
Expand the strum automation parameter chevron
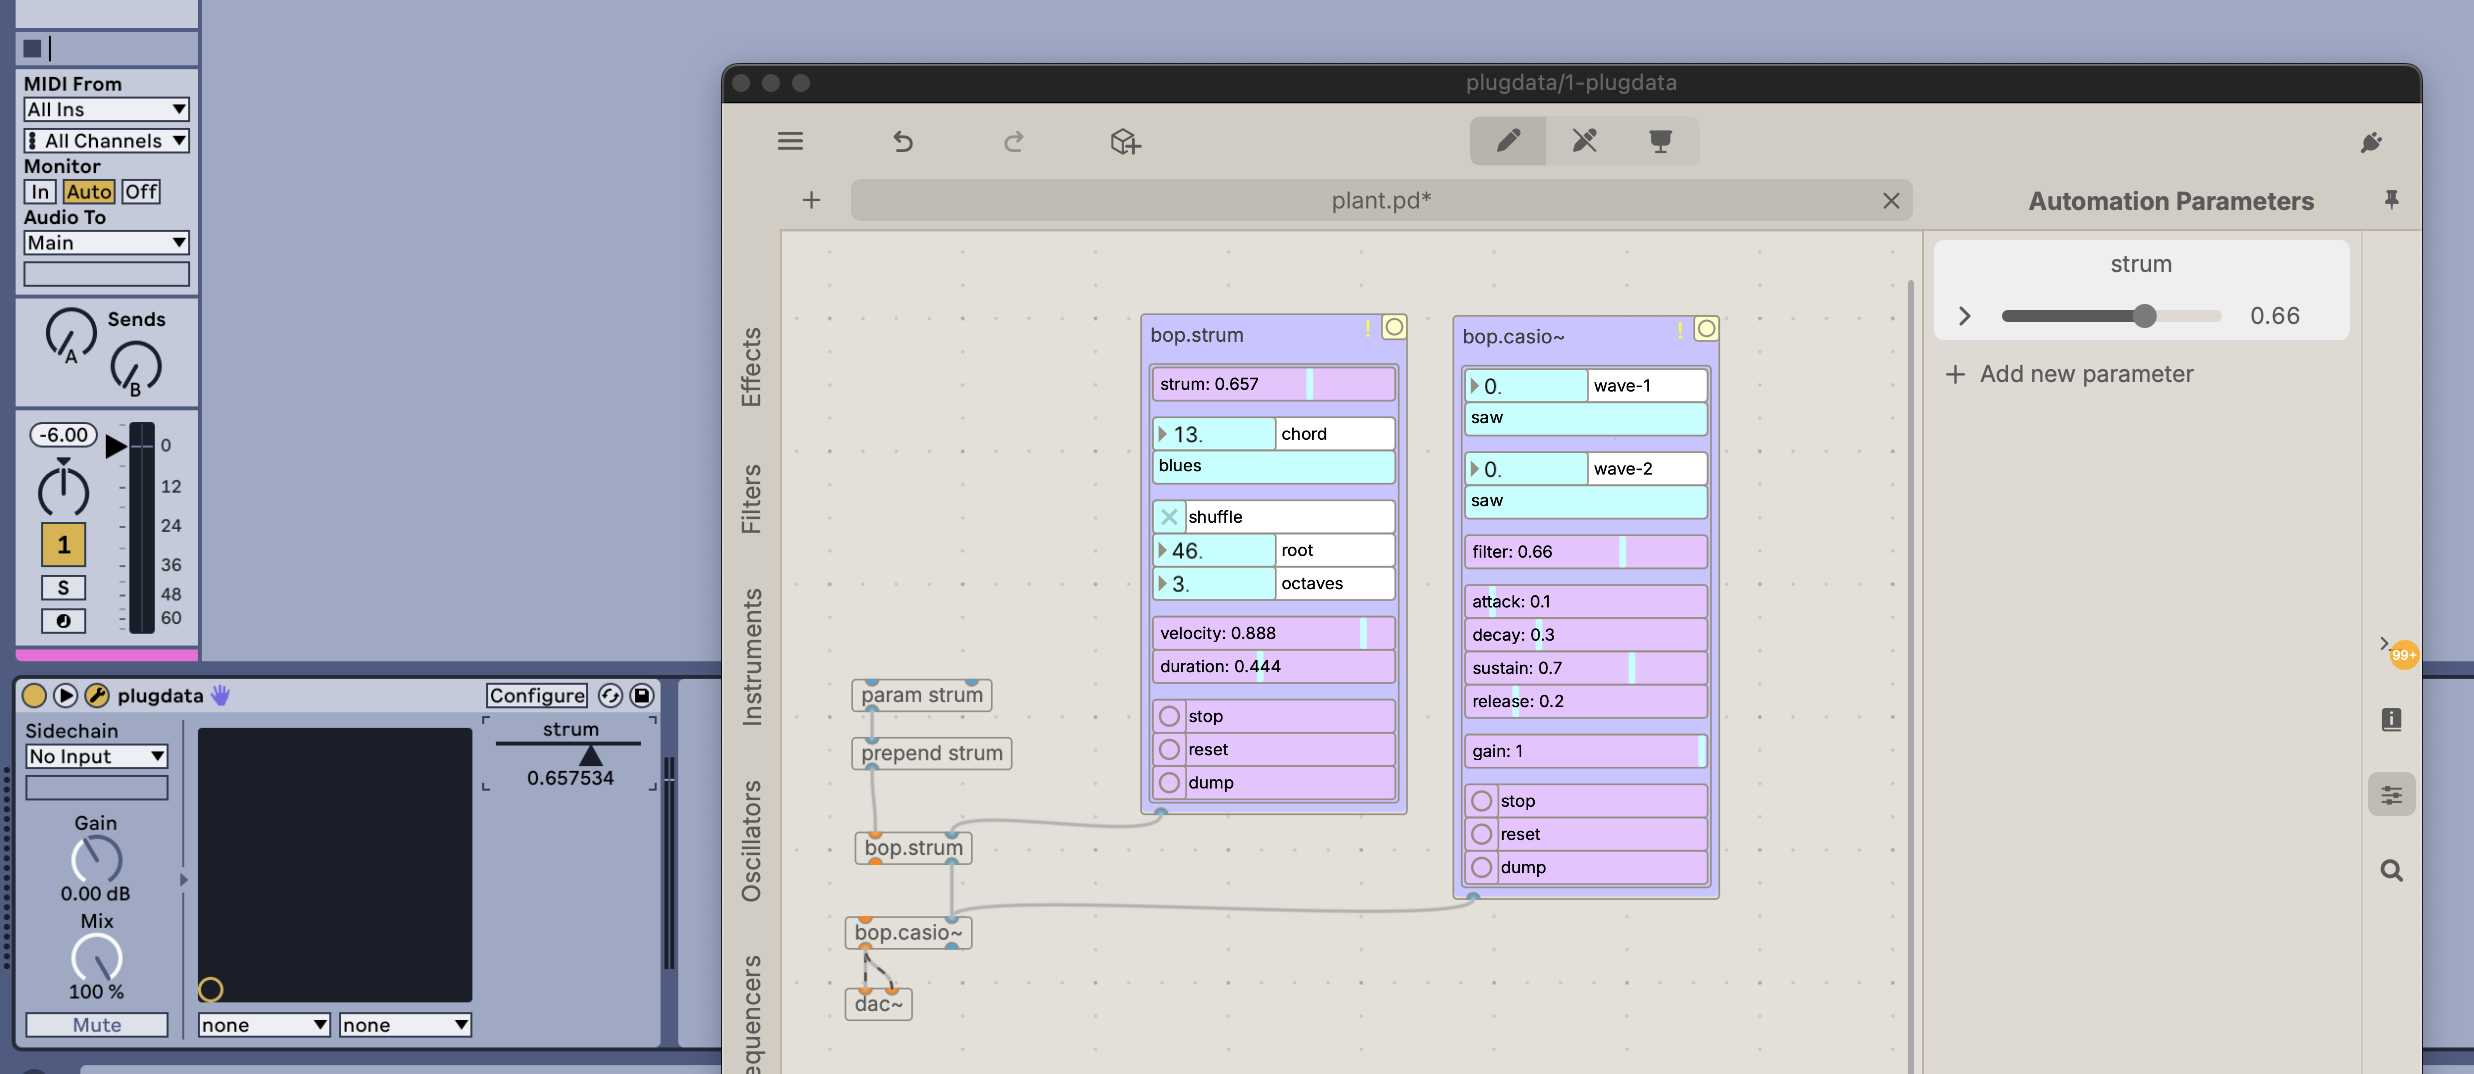(x=1964, y=316)
